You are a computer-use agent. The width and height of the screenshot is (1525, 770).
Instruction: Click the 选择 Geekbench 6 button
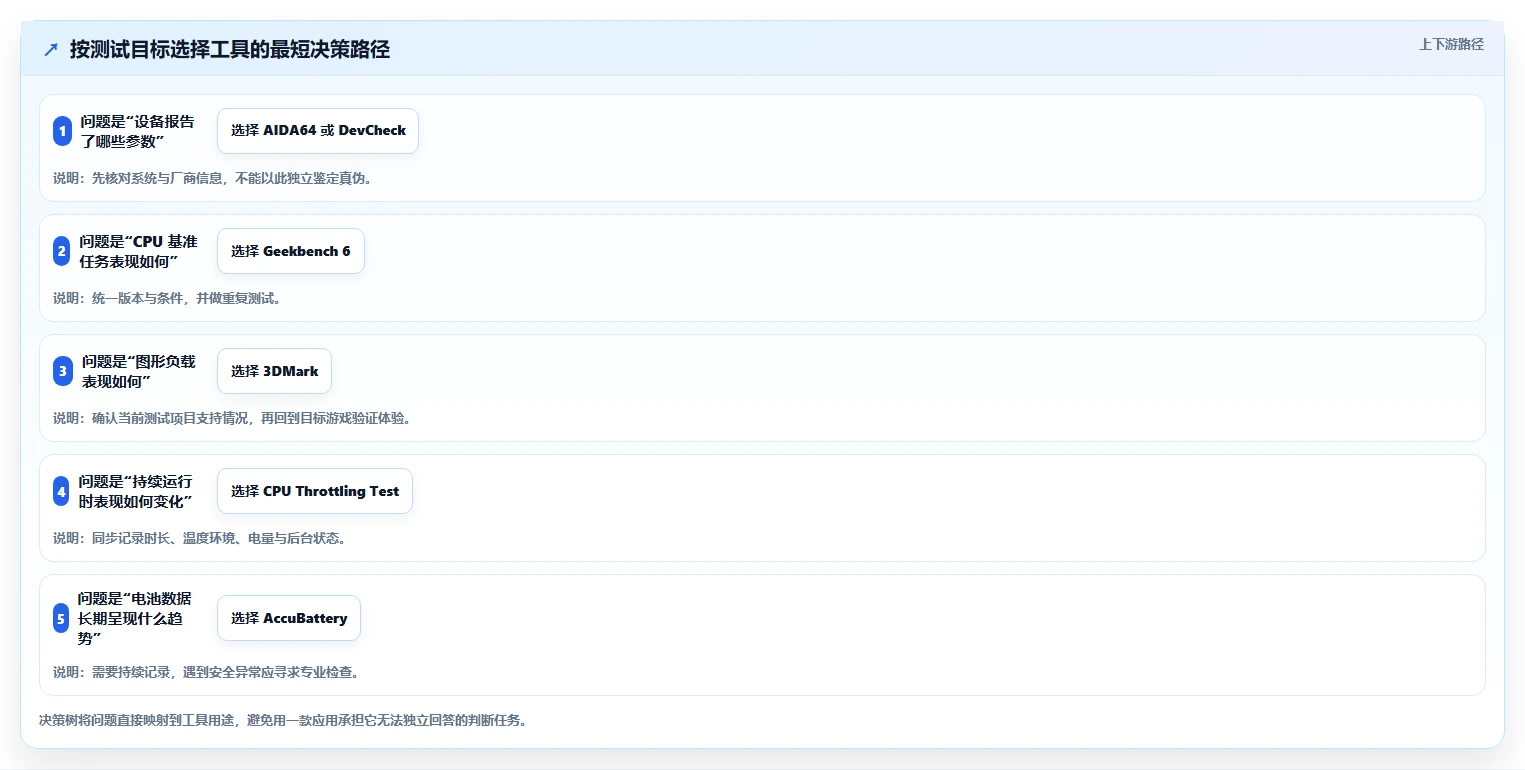click(x=291, y=251)
